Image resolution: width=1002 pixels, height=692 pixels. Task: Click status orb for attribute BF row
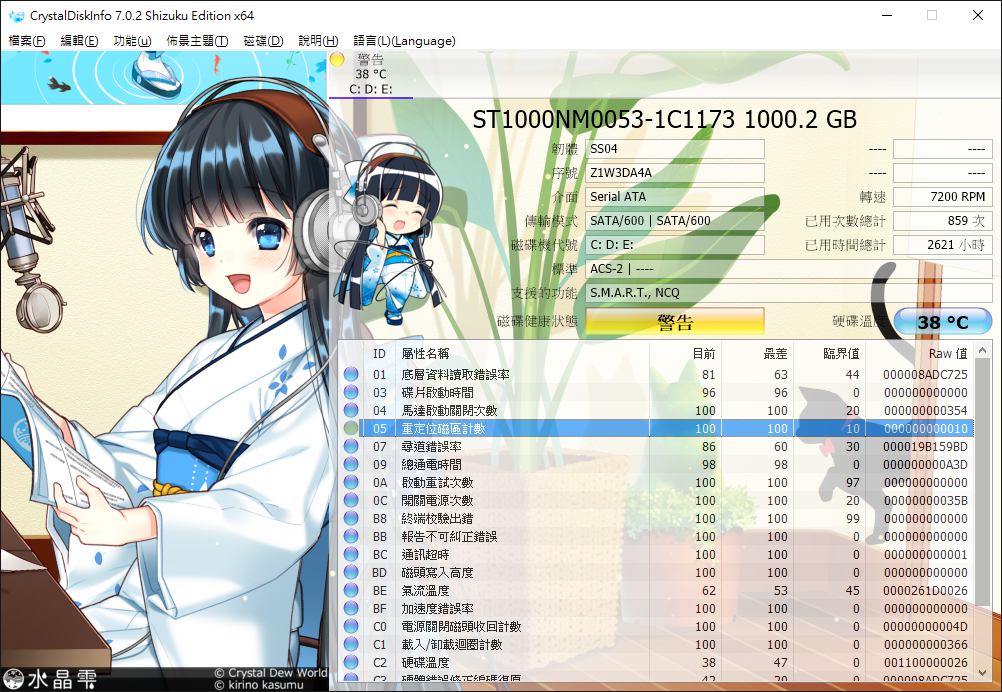click(x=351, y=608)
